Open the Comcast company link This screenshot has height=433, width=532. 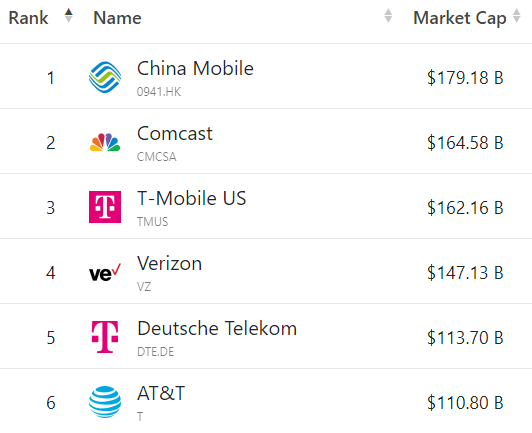pos(175,133)
